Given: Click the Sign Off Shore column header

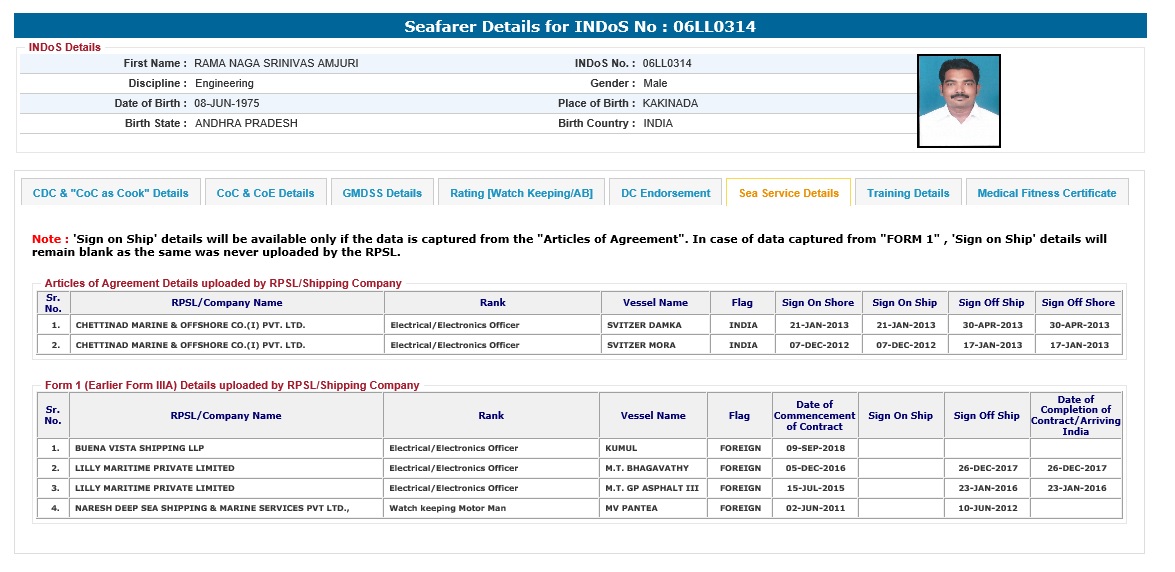Looking at the screenshot, I should pos(1079,303).
